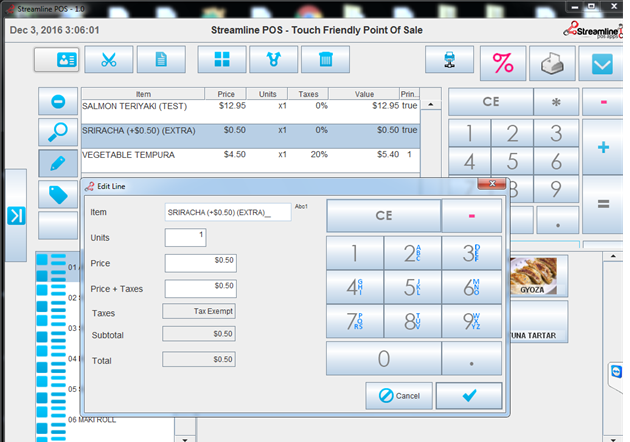Click the printer print receipt button
Image resolution: width=630 pixels, height=442 pixels.
(x=552, y=63)
